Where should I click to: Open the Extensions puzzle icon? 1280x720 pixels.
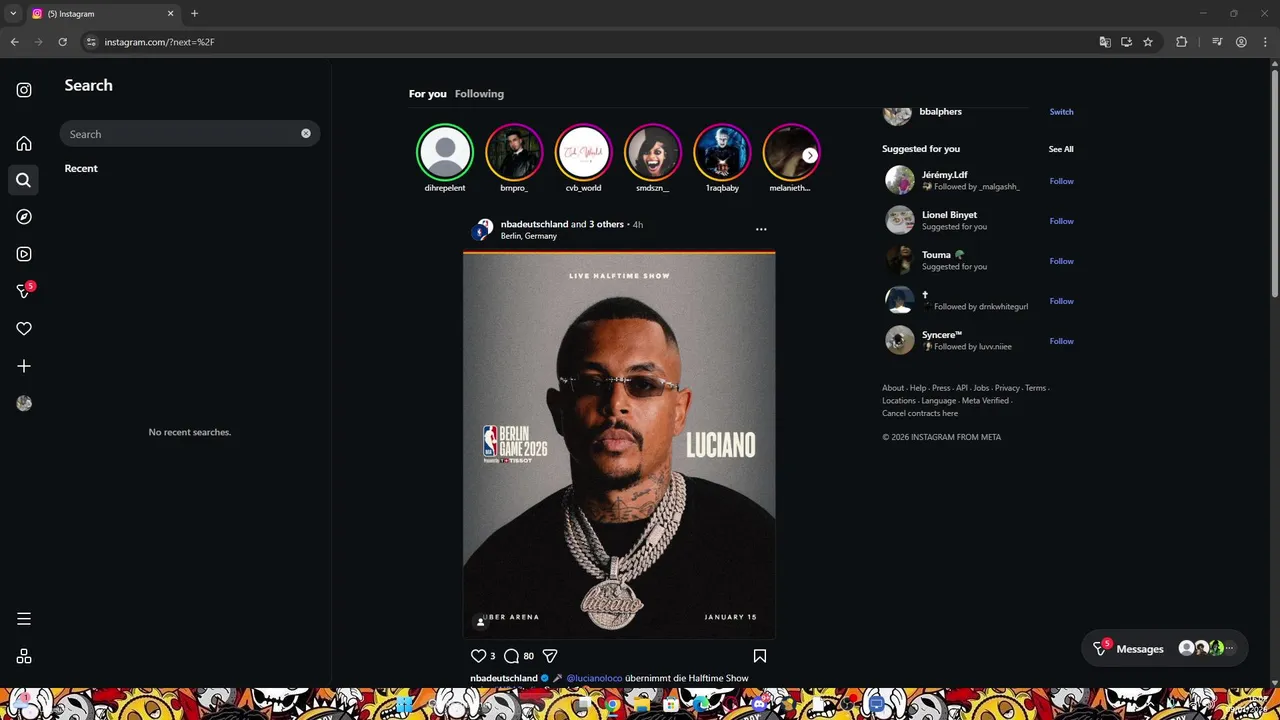click(1182, 42)
